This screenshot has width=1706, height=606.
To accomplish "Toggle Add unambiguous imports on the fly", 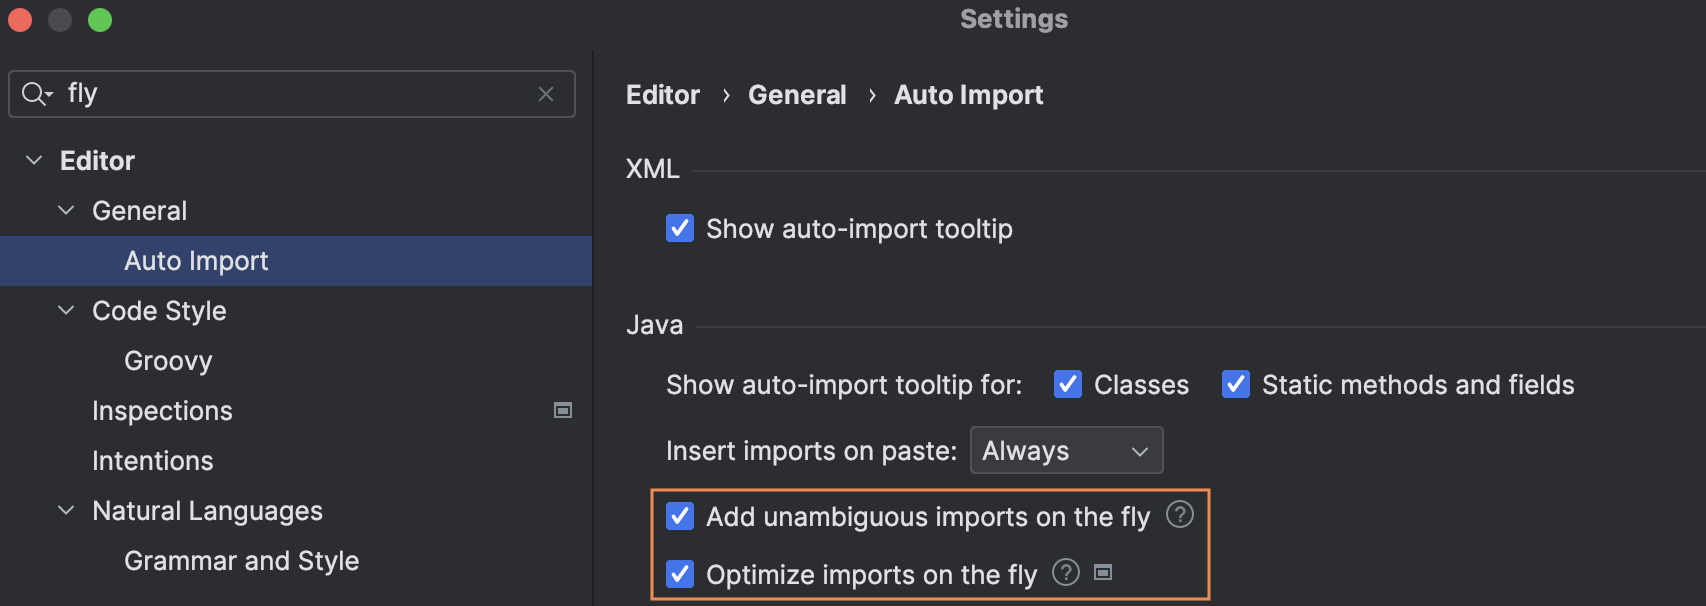I will pyautogui.click(x=680, y=517).
